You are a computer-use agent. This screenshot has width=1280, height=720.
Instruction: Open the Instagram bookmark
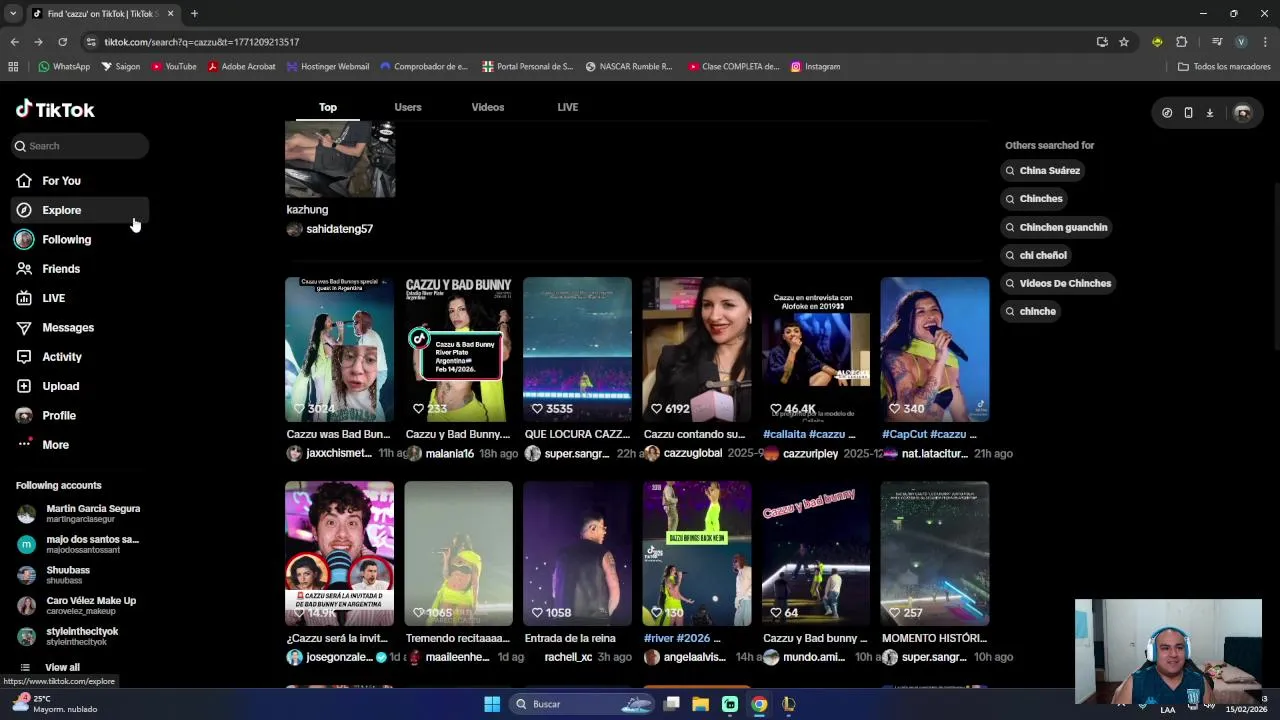point(815,67)
